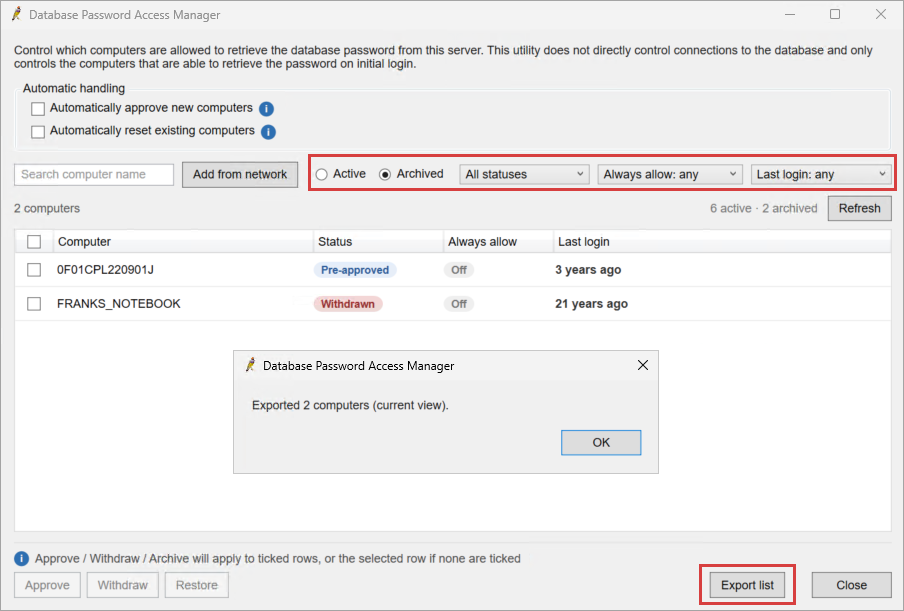Image resolution: width=904 pixels, height=611 pixels.
Task: Enable Automatically approve new computers
Action: click(38, 109)
